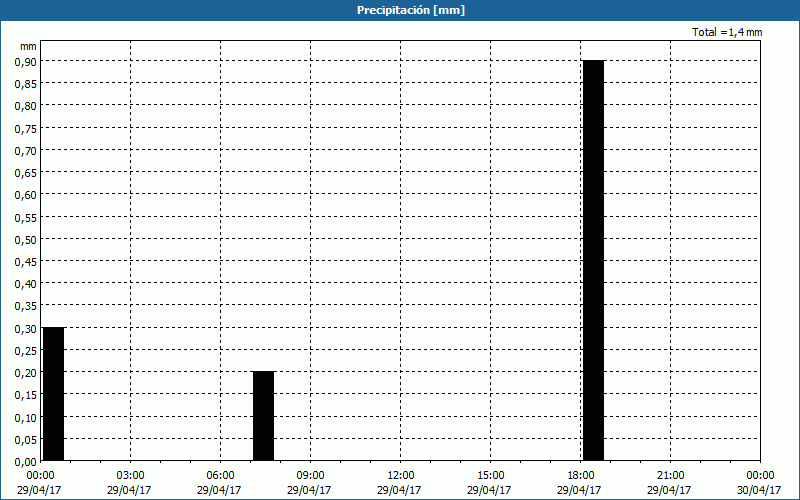Click the tall 0,90 mm bar at 18:00
Screen dimensions: 800x500
593,261
